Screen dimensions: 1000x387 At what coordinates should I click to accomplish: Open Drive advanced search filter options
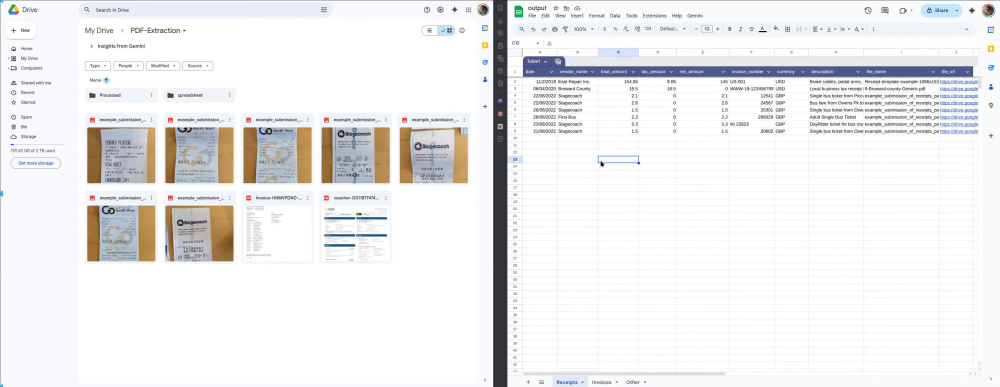click(324, 10)
